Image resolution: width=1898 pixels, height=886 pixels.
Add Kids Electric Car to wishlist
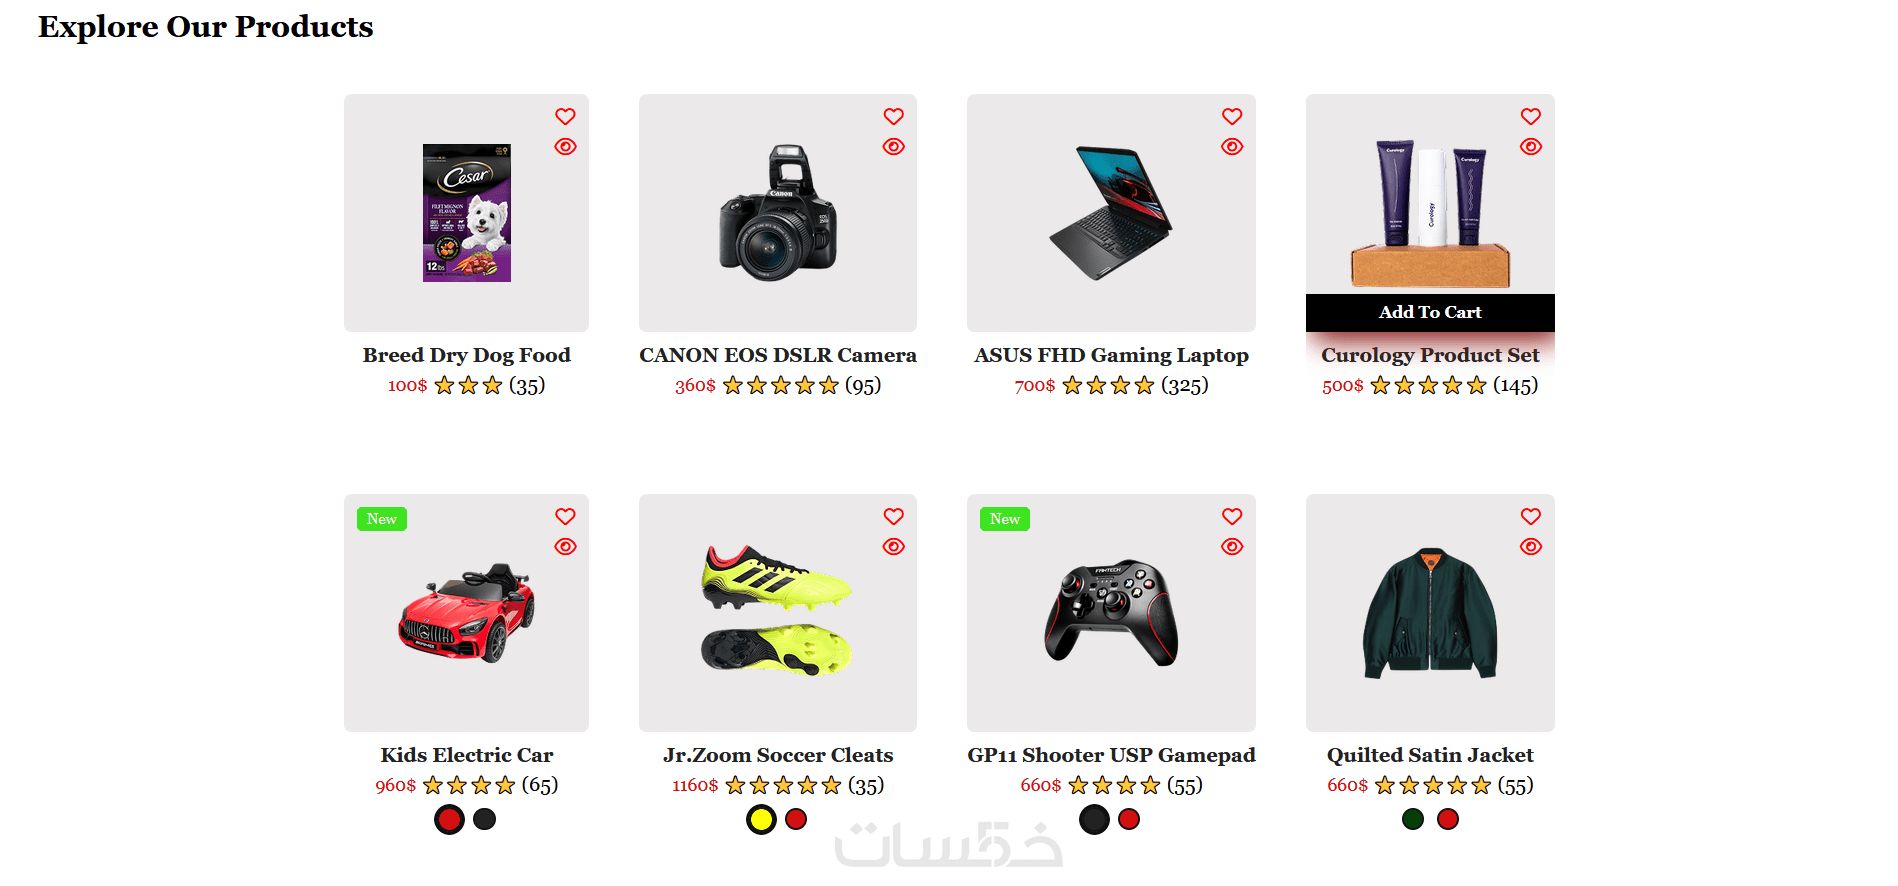[565, 516]
